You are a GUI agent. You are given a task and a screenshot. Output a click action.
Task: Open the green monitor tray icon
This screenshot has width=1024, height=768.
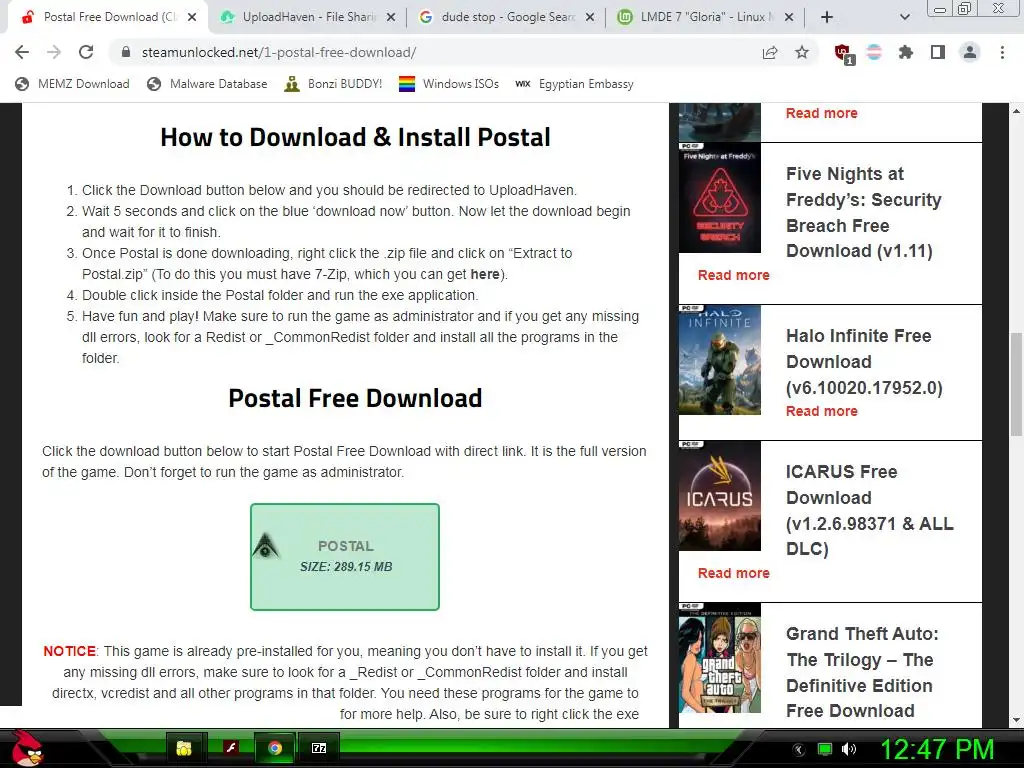click(825, 749)
